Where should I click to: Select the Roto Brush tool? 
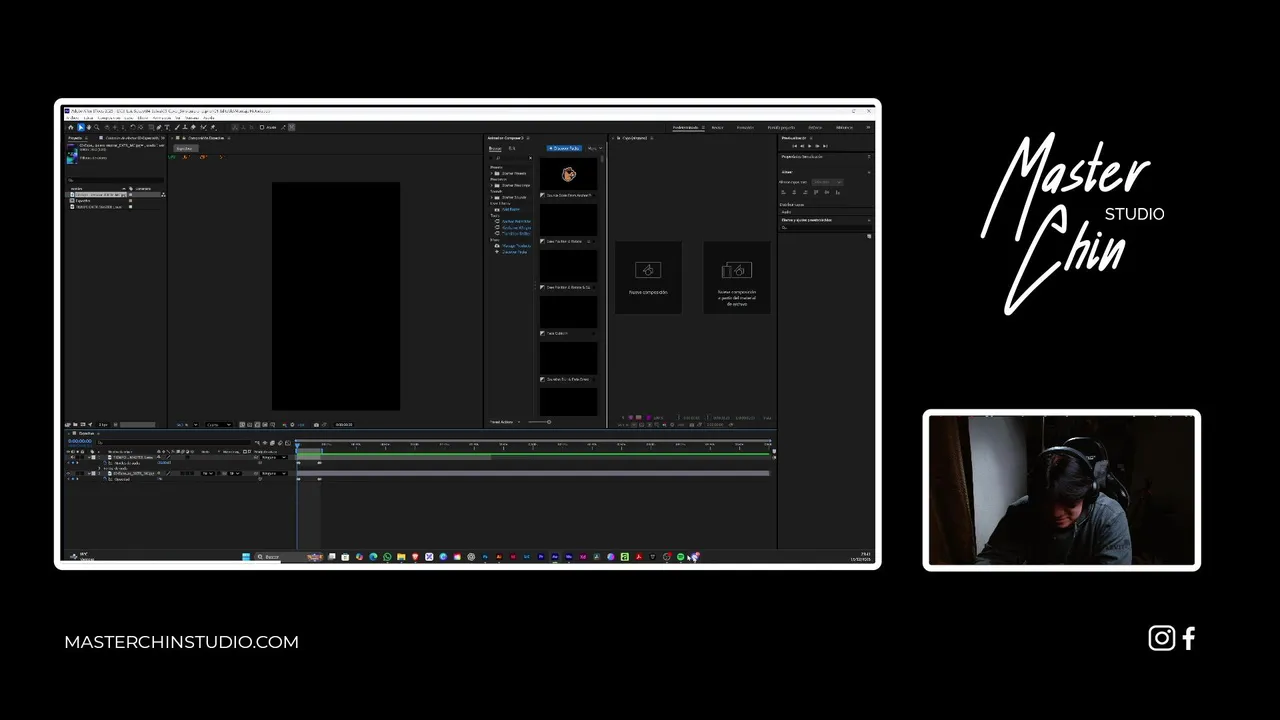(x=203, y=127)
